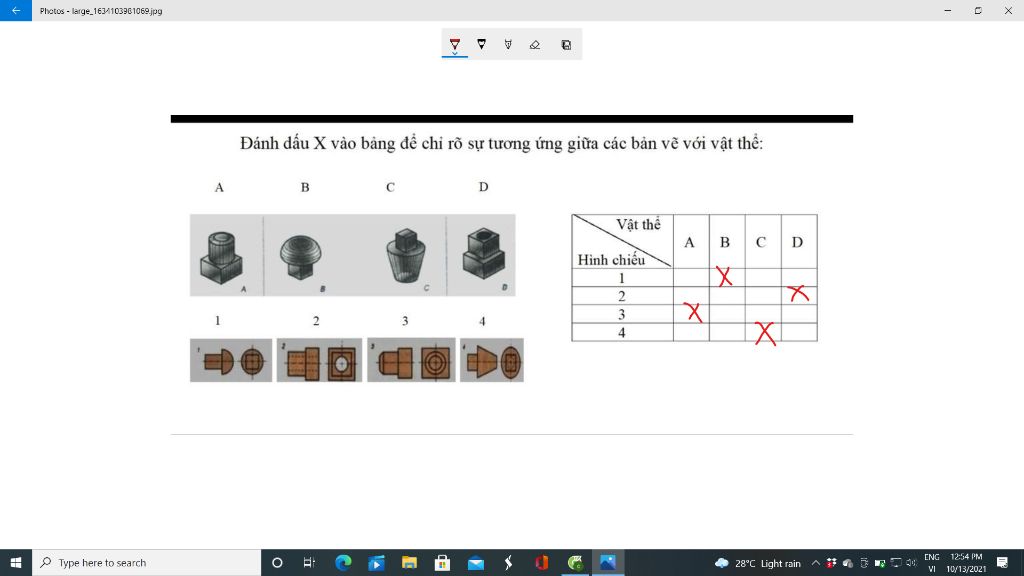
Task: Click the Hình chiếu table header
Action: [611, 260]
